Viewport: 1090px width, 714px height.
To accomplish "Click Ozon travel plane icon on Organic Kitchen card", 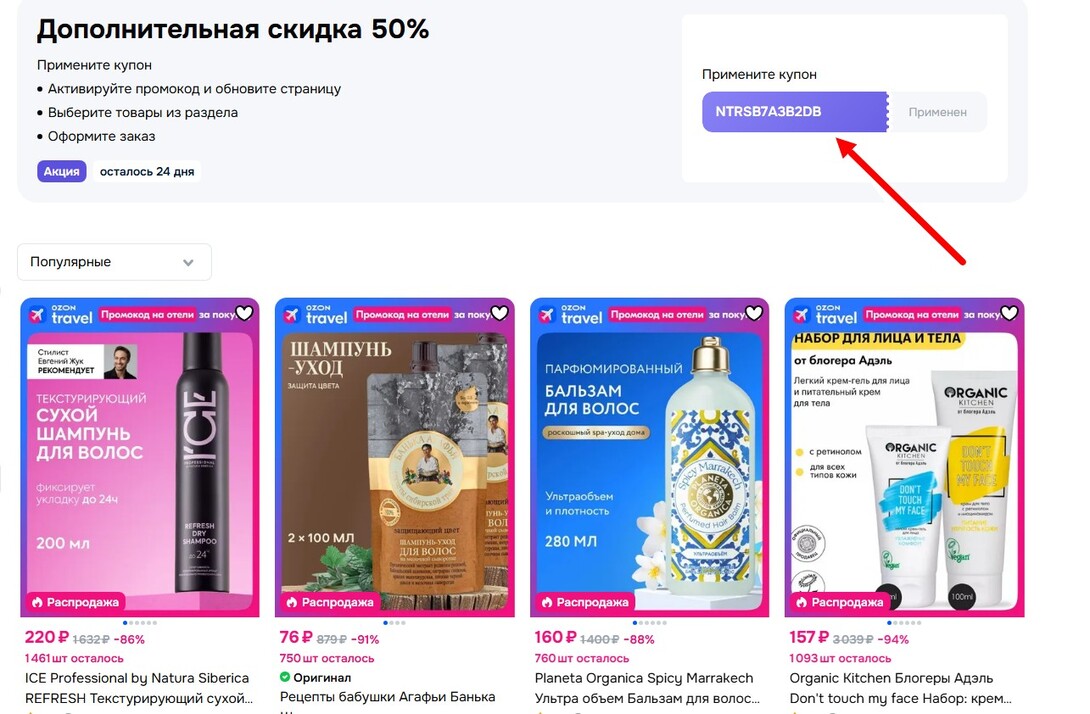I will [802, 315].
